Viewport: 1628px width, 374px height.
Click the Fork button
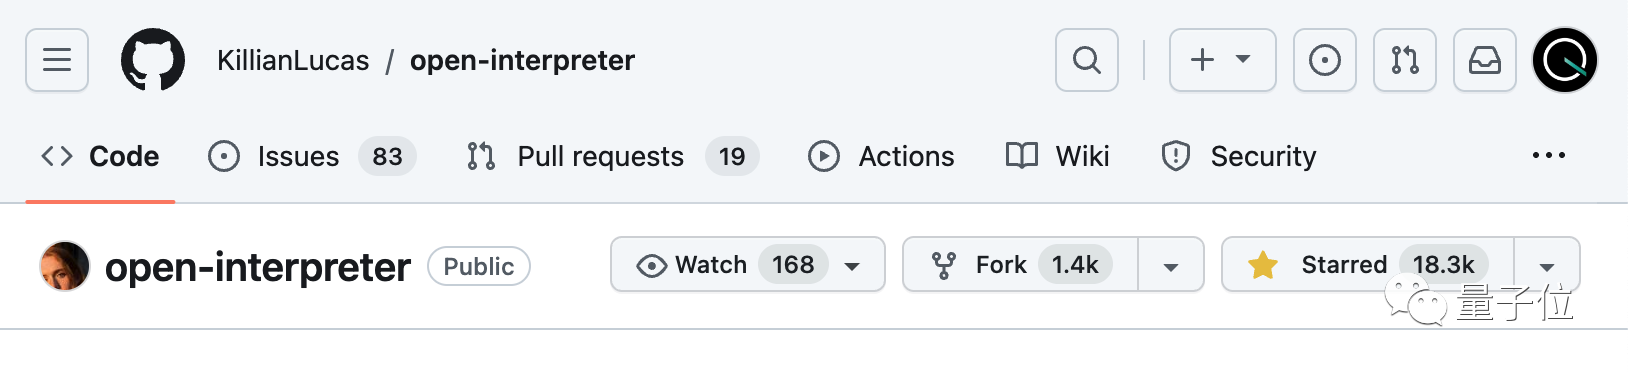pos(1021,265)
